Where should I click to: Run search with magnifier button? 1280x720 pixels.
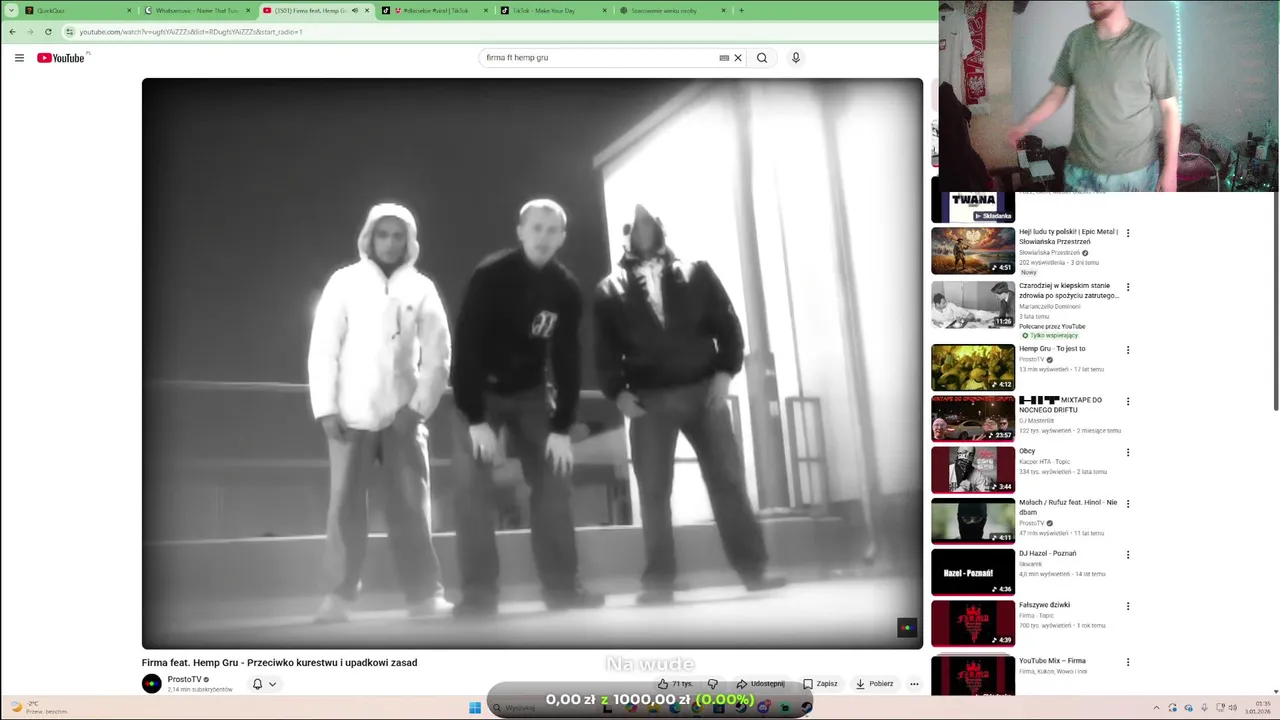coord(762,58)
